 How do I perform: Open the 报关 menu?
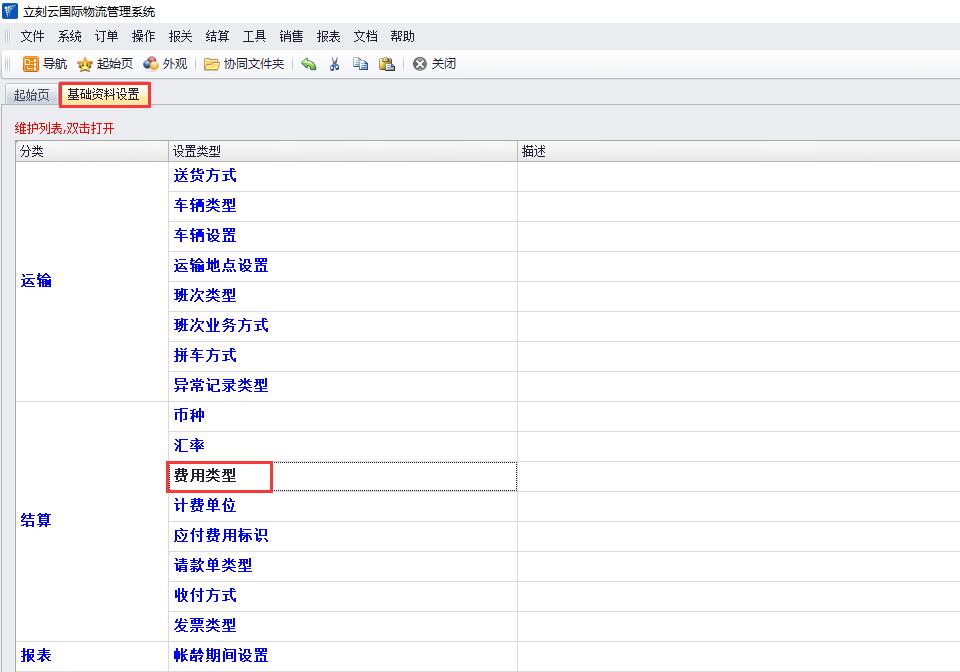[180, 36]
